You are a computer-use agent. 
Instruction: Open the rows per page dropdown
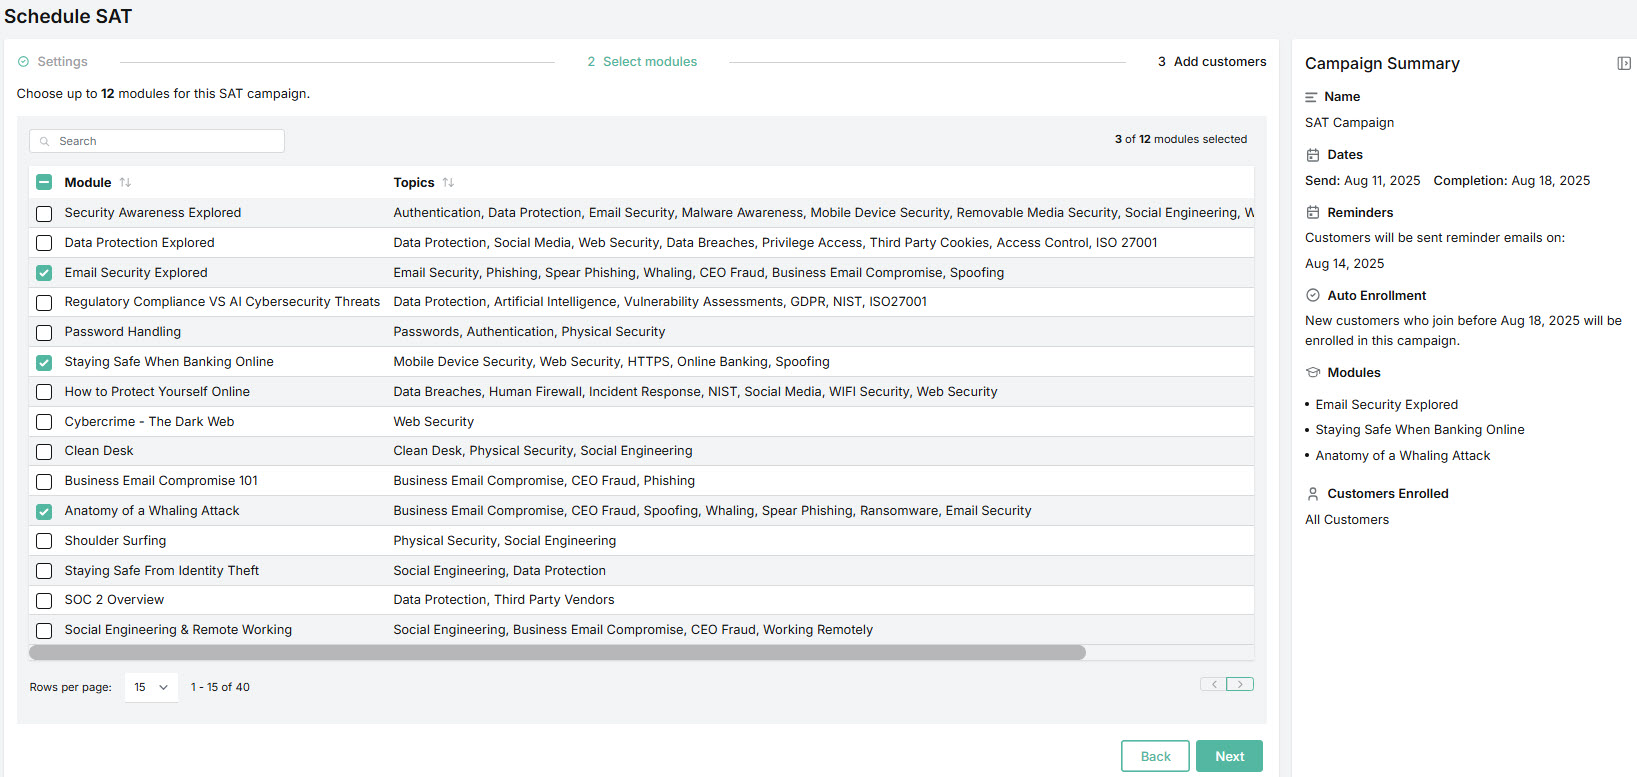point(151,687)
